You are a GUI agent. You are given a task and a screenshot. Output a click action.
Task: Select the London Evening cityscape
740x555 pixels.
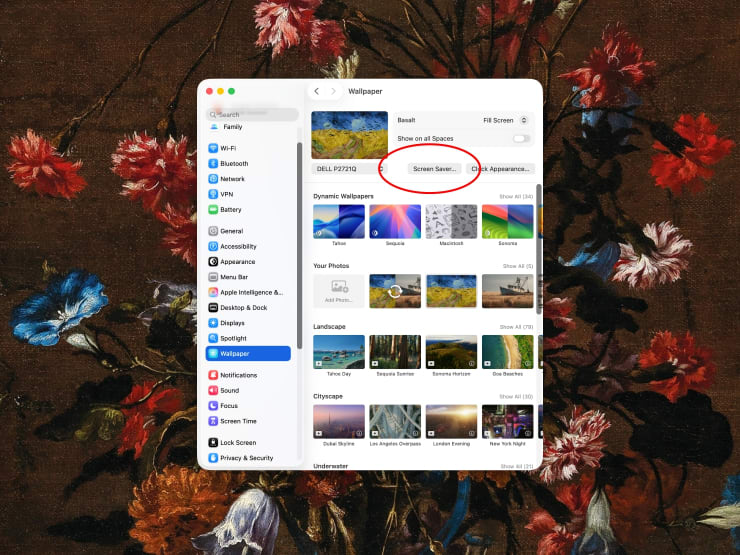click(451, 421)
